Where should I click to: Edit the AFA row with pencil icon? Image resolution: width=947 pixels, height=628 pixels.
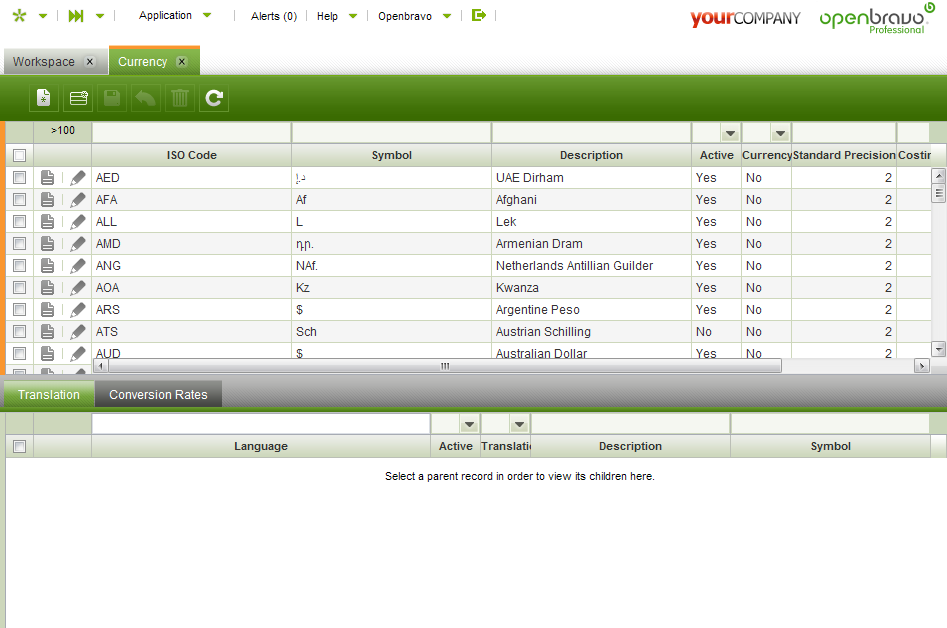(77, 199)
